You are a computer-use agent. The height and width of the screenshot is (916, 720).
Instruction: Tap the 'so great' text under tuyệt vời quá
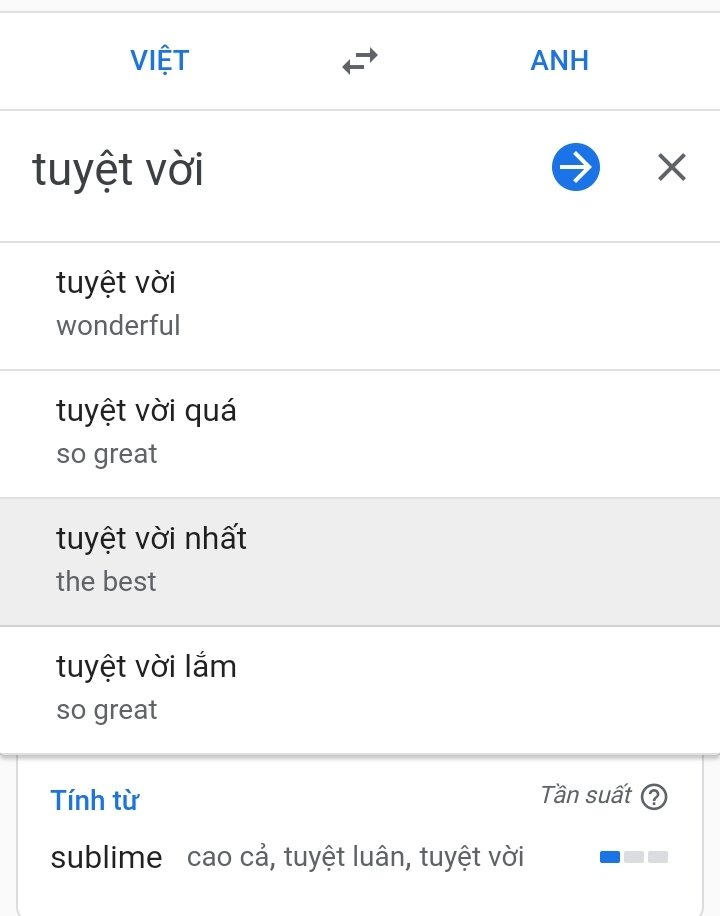coord(107,454)
